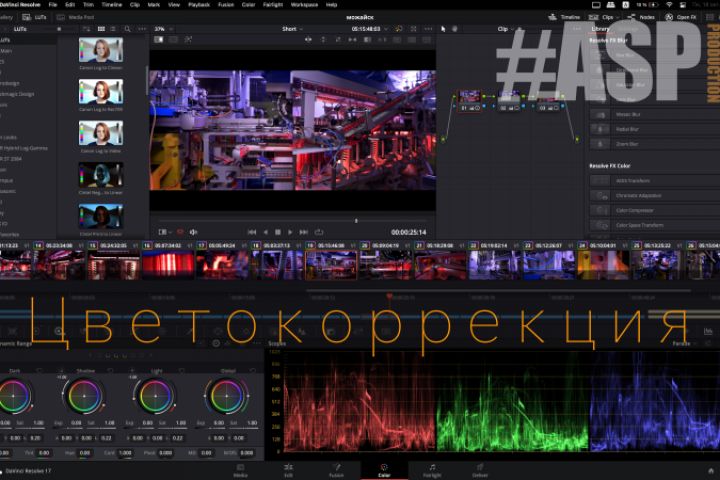This screenshot has height=480, width=720.
Task: Click the viewer scrub bar playhead
Action: [x=356, y=221]
